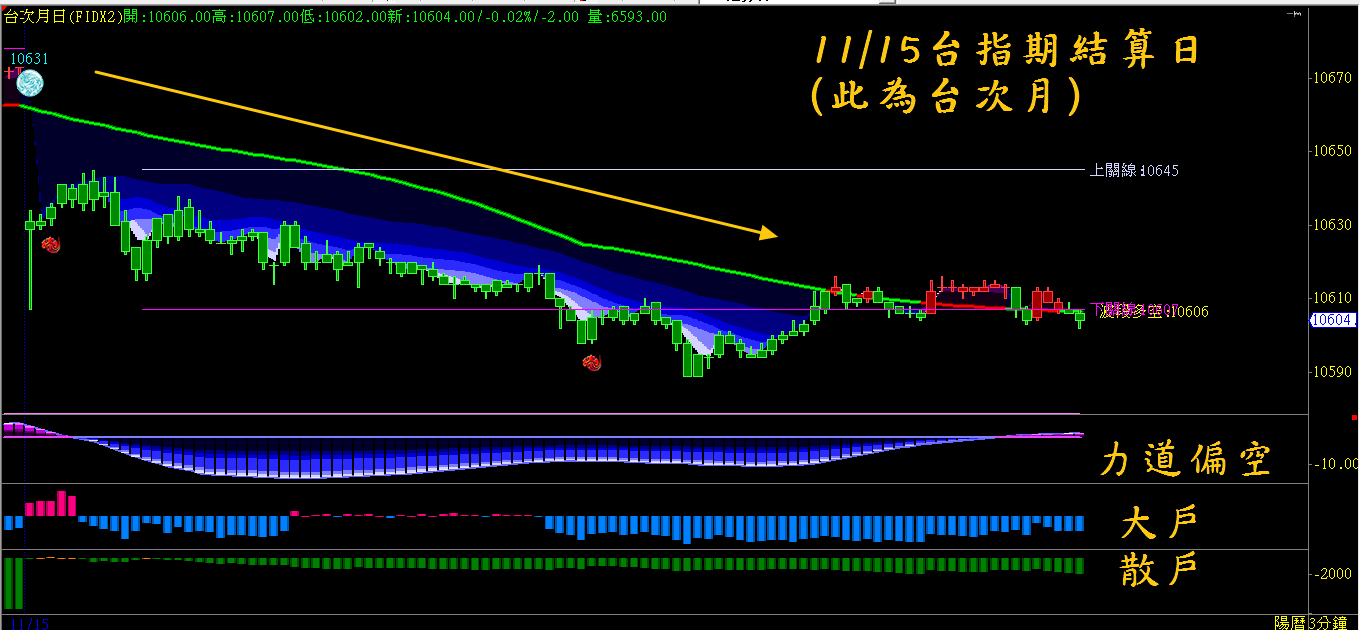Viewport: 1360px width, 630px height.
Task: Click the -10.00 indicator axis value
Action: 1335,464
